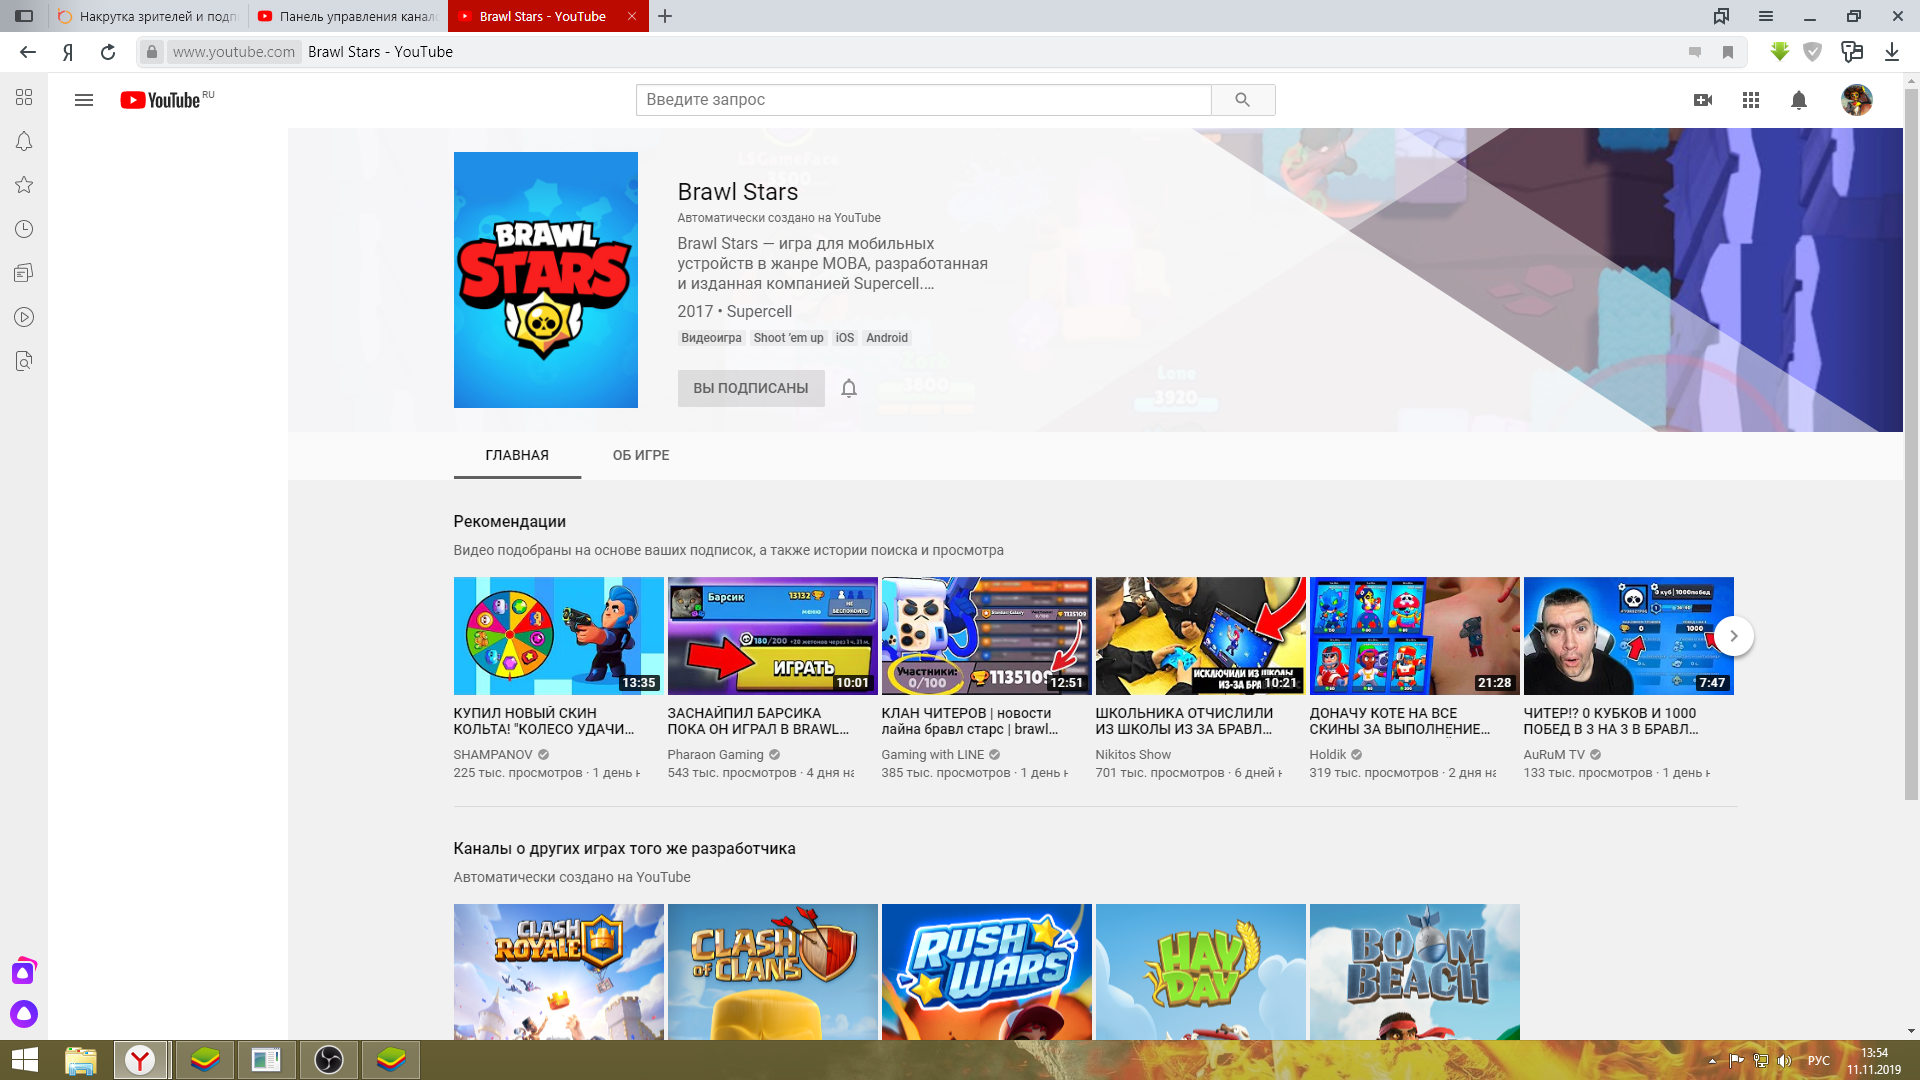Screen dimensions: 1920x1080
Task: Switch to Панель управления каналом browser tab
Action: (x=348, y=16)
